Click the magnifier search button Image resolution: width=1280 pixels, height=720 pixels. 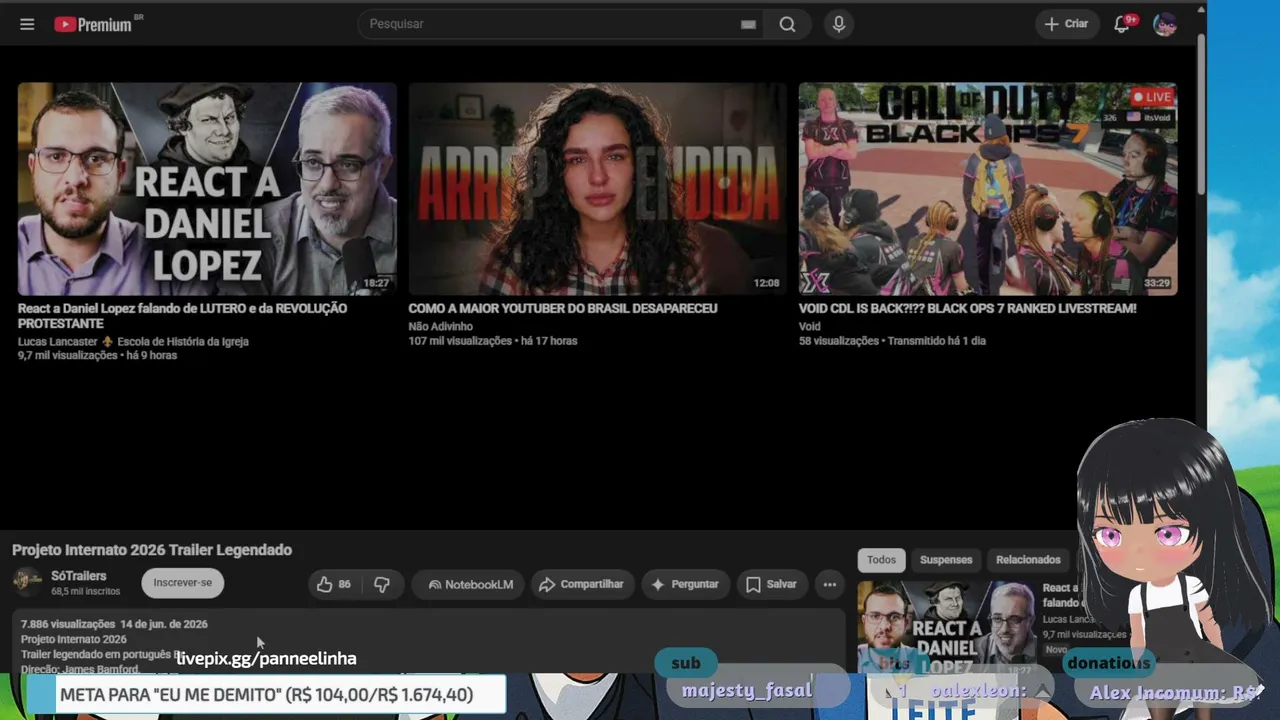coord(788,24)
